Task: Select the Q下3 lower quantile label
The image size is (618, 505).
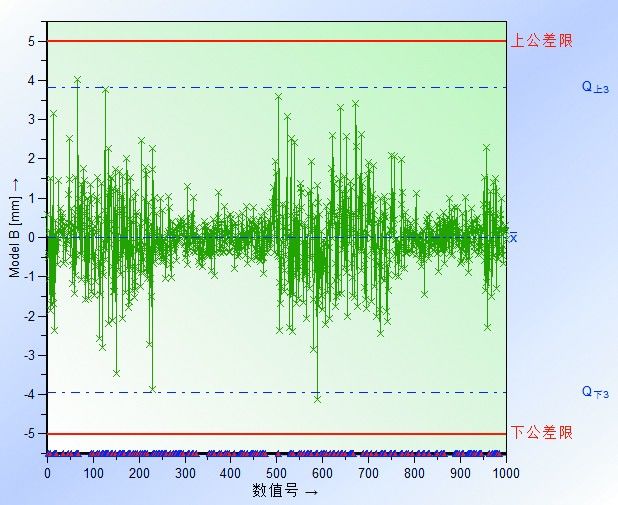Action: (596, 393)
